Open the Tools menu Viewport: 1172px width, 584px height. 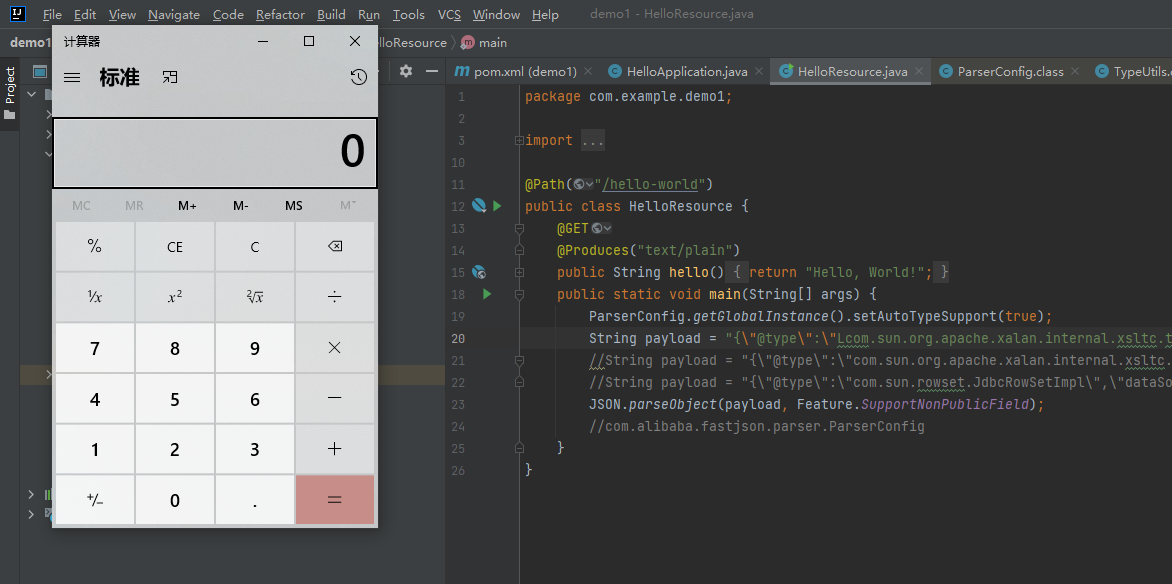[409, 14]
